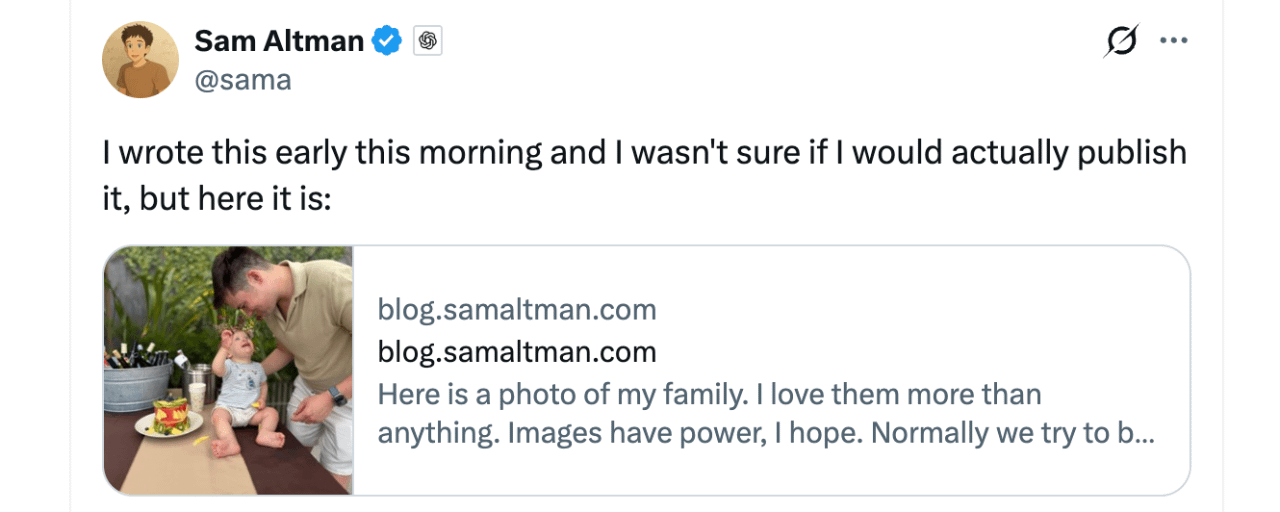Open Grok actions for this post
The width and height of the screenshot is (1280, 512).
coord(1121,41)
